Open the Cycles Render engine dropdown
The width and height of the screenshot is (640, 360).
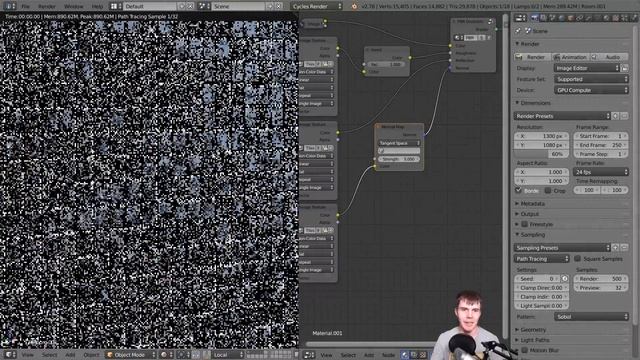(317, 7)
